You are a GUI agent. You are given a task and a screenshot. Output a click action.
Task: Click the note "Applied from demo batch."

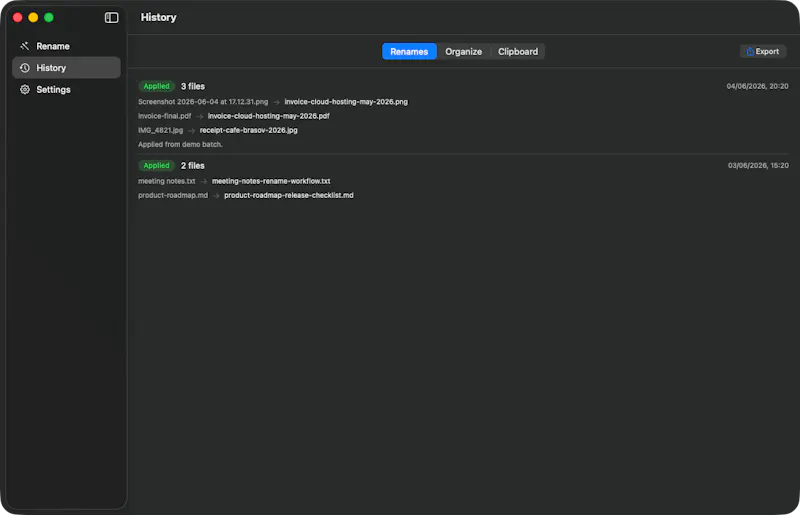click(180, 144)
